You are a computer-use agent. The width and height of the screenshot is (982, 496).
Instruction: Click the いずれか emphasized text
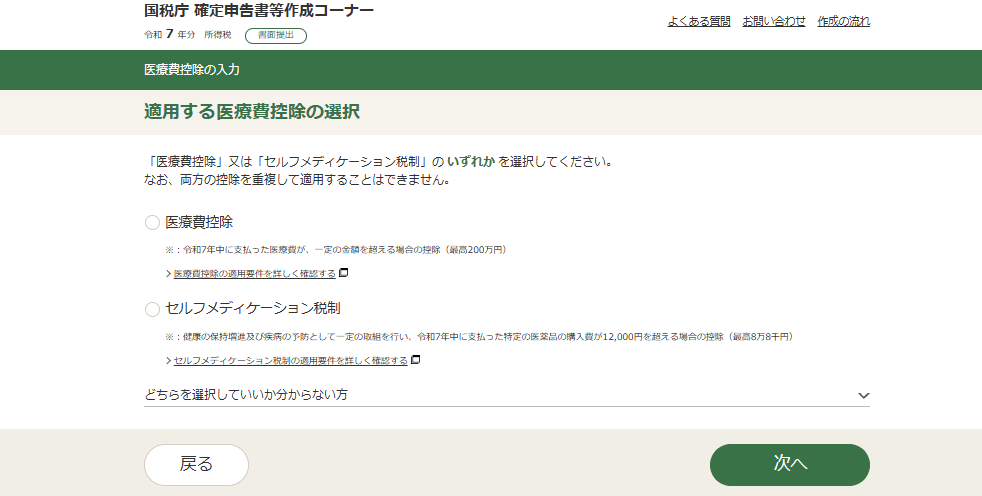(x=471, y=162)
